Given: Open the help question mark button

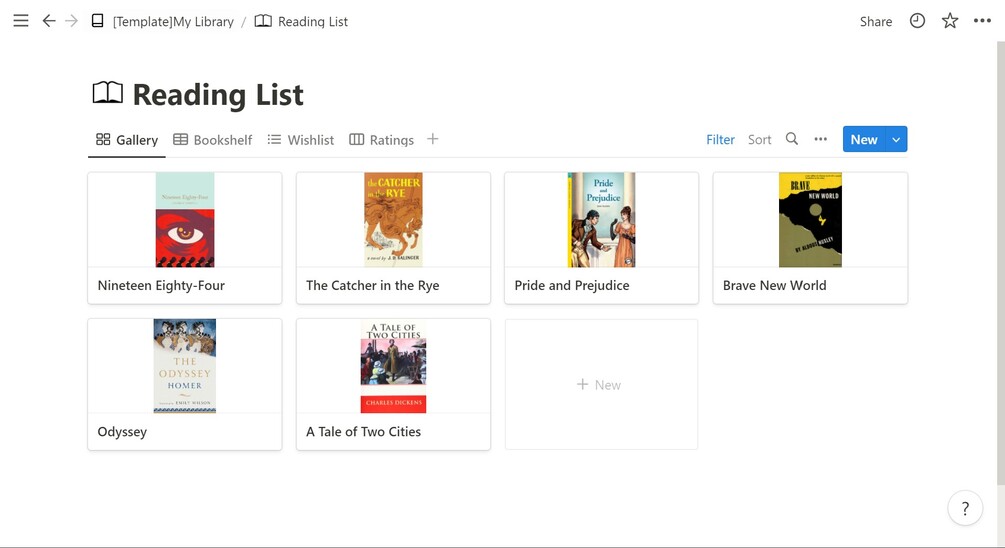Looking at the screenshot, I should (x=964, y=508).
